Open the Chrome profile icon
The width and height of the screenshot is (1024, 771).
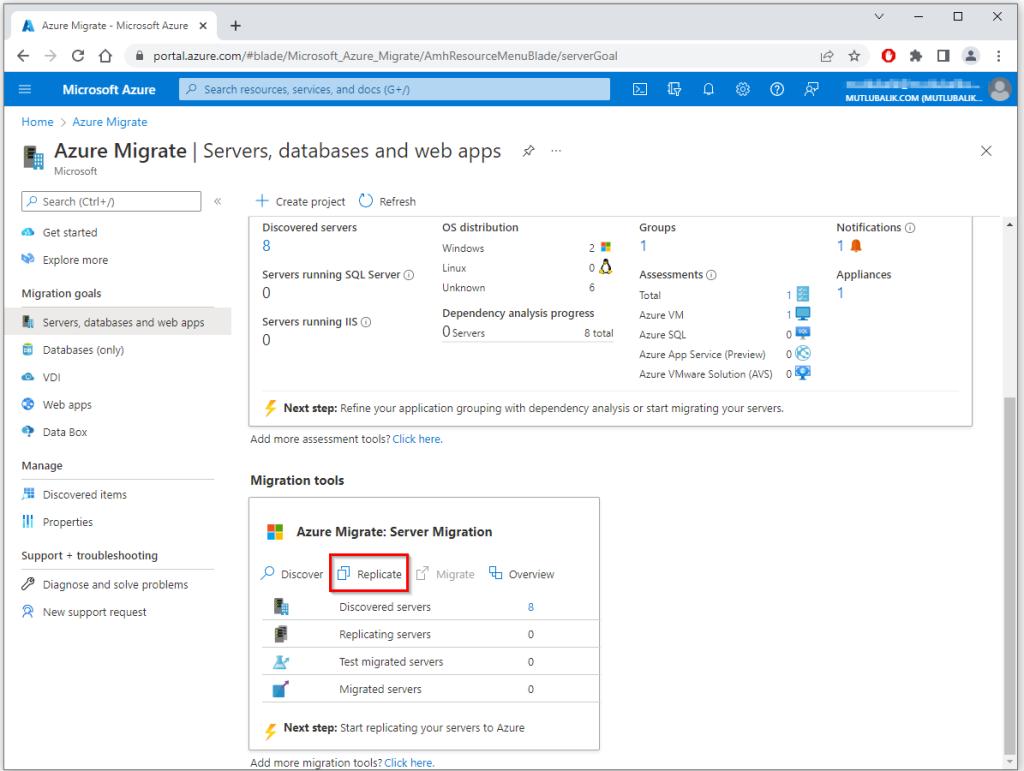[x=971, y=56]
